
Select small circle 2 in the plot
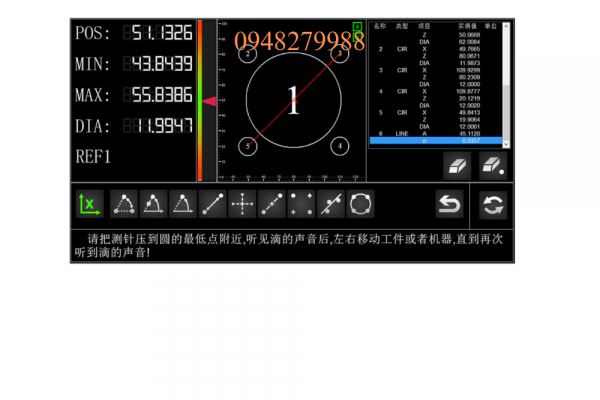[248, 54]
